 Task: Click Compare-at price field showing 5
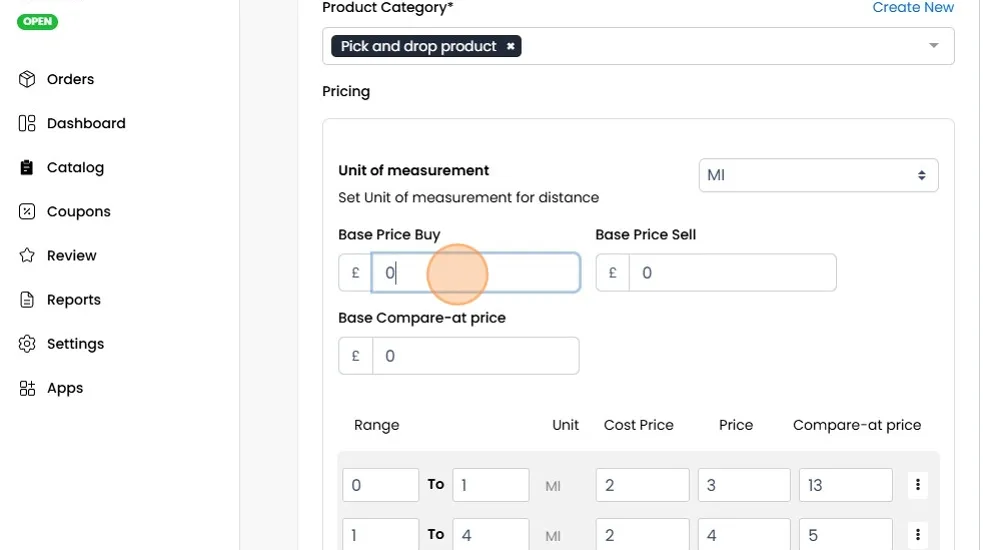846,534
